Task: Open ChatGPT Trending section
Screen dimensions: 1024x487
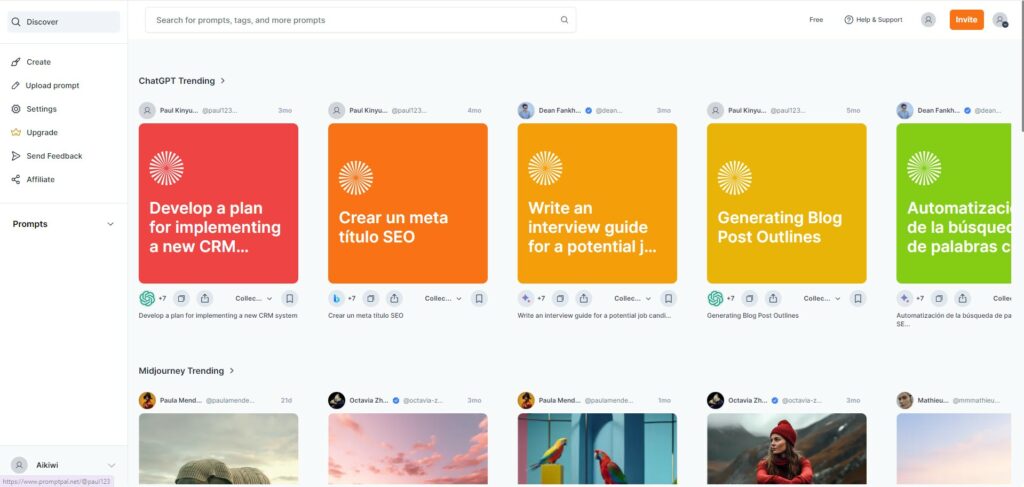Action: click(x=182, y=81)
